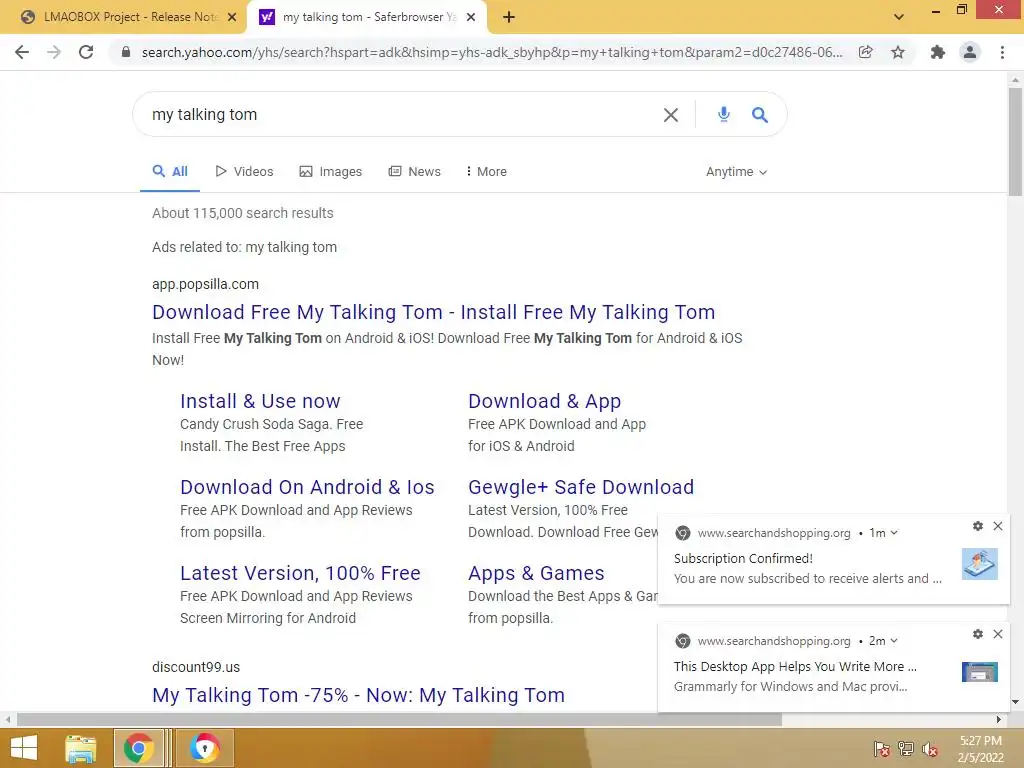The height and width of the screenshot is (768, 1024).
Task: Open the second Chromium-style taskbar icon
Action: tap(204, 748)
